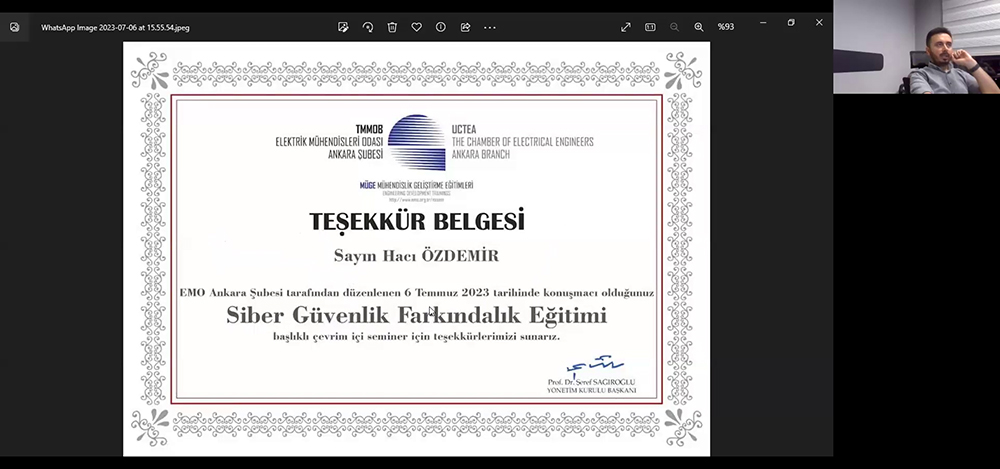The width and height of the screenshot is (1000, 469).
Task: Open the See more three-dots menu
Action: tap(490, 27)
